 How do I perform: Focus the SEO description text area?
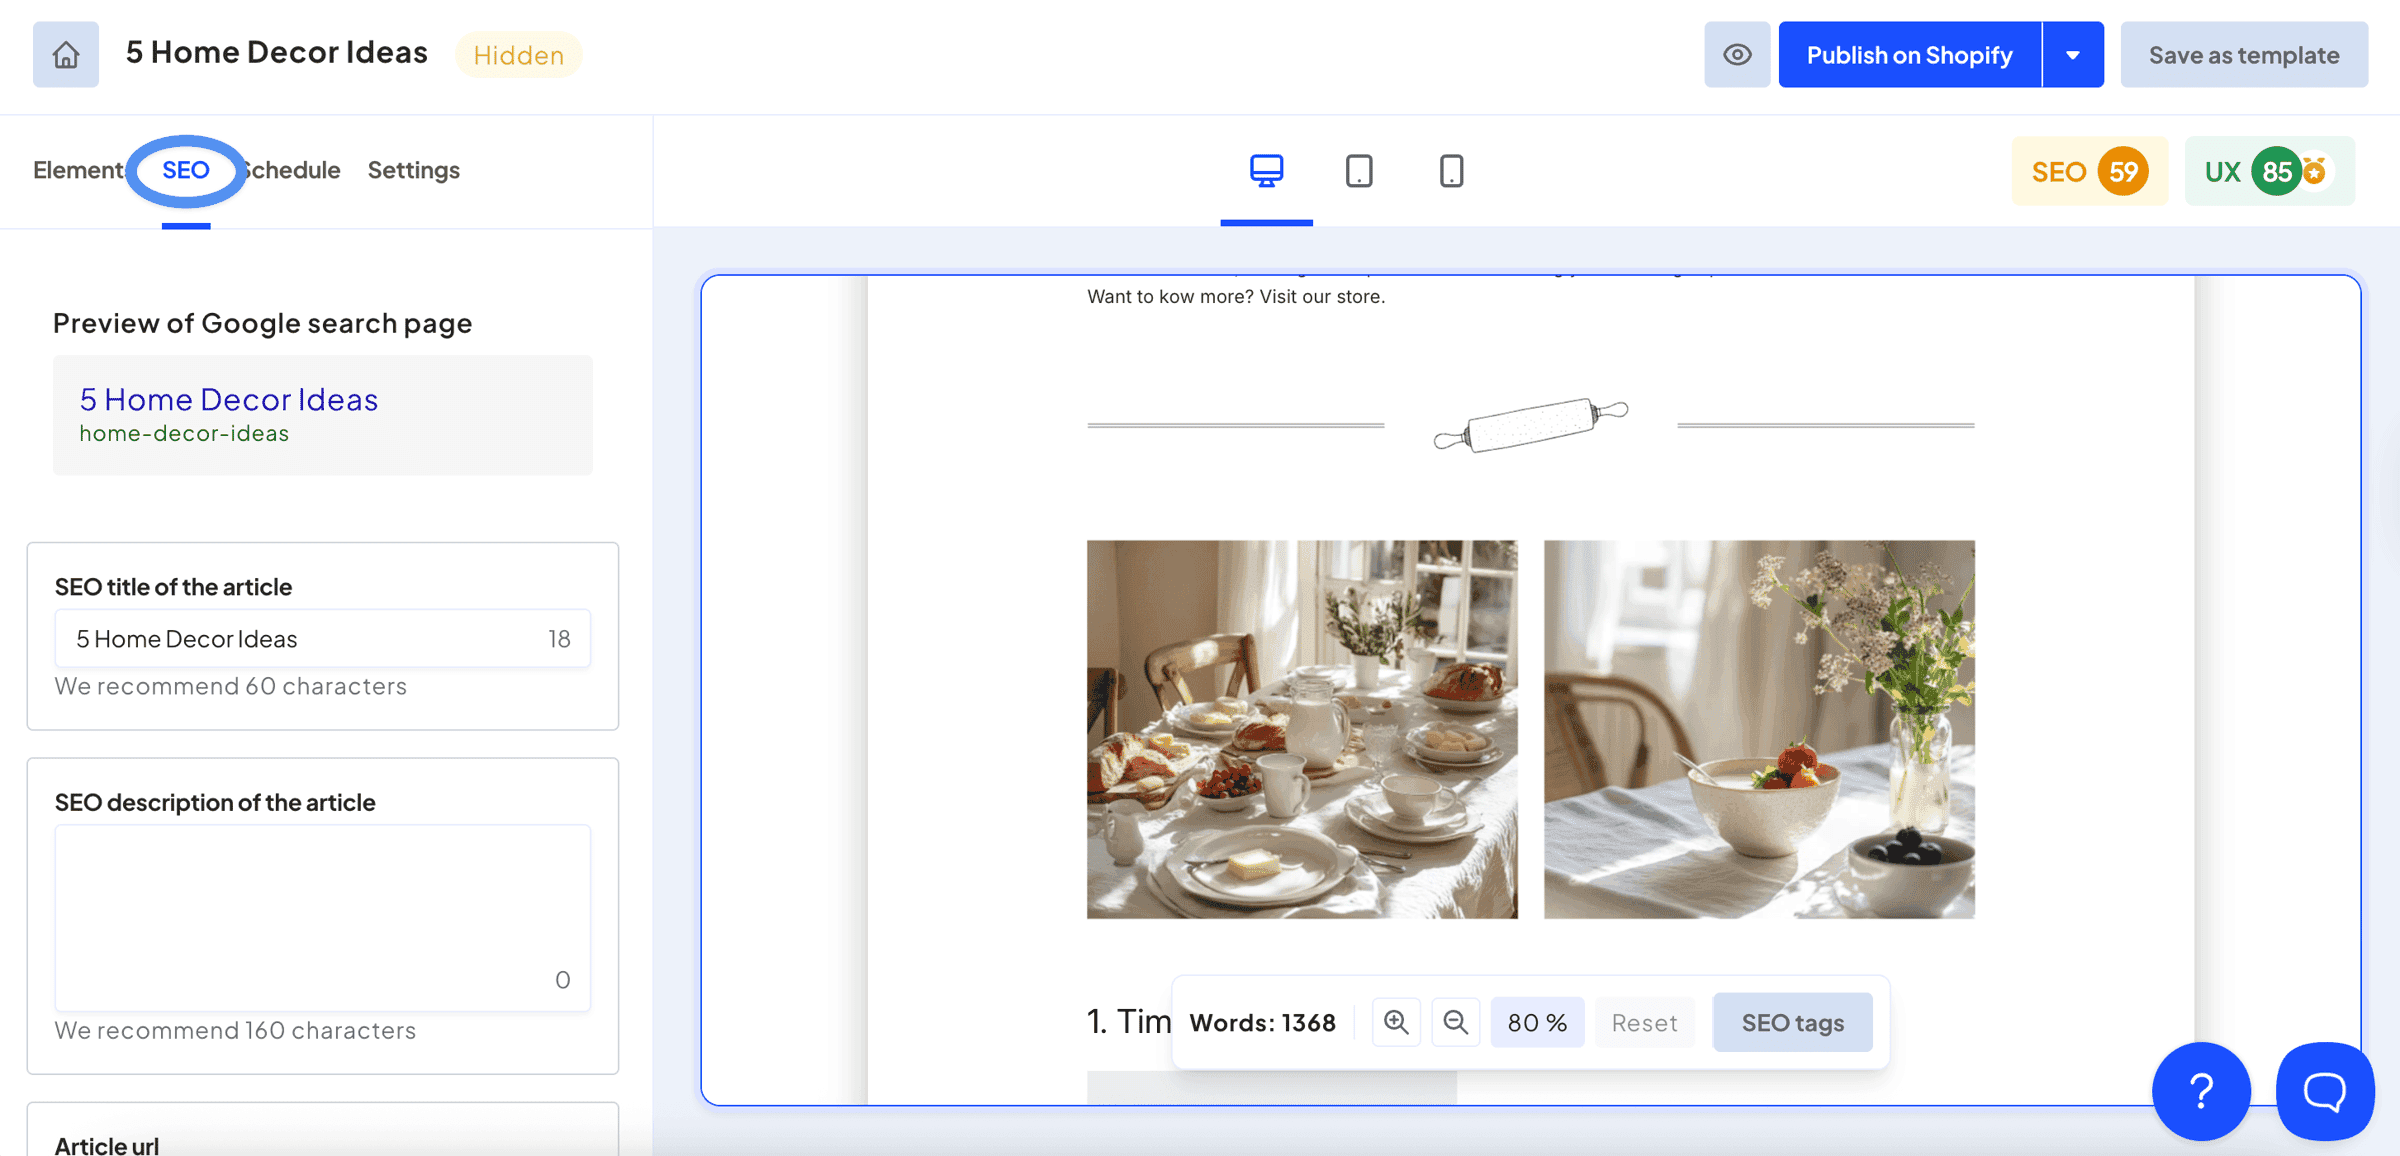322,917
